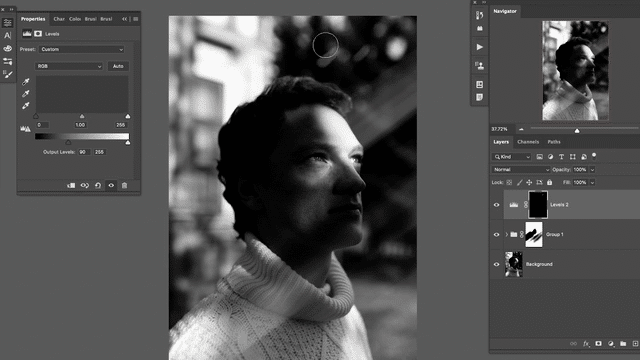Click the clip to layer icon
The width and height of the screenshot is (640, 360).
tap(71, 185)
